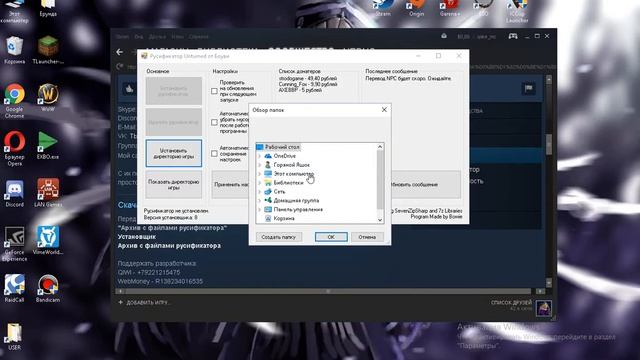Open World of Warcraft desktop icon
The height and width of the screenshot is (360, 640).
(48, 97)
